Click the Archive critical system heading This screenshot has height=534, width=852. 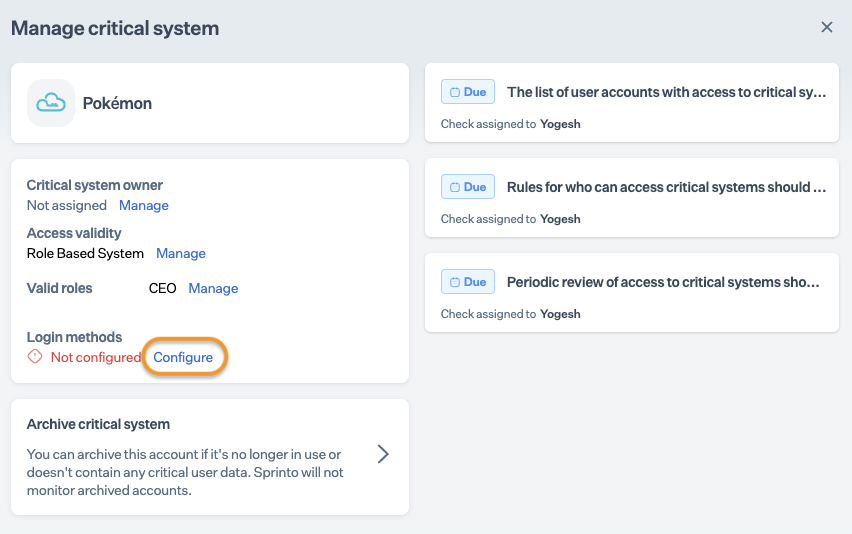coord(98,424)
